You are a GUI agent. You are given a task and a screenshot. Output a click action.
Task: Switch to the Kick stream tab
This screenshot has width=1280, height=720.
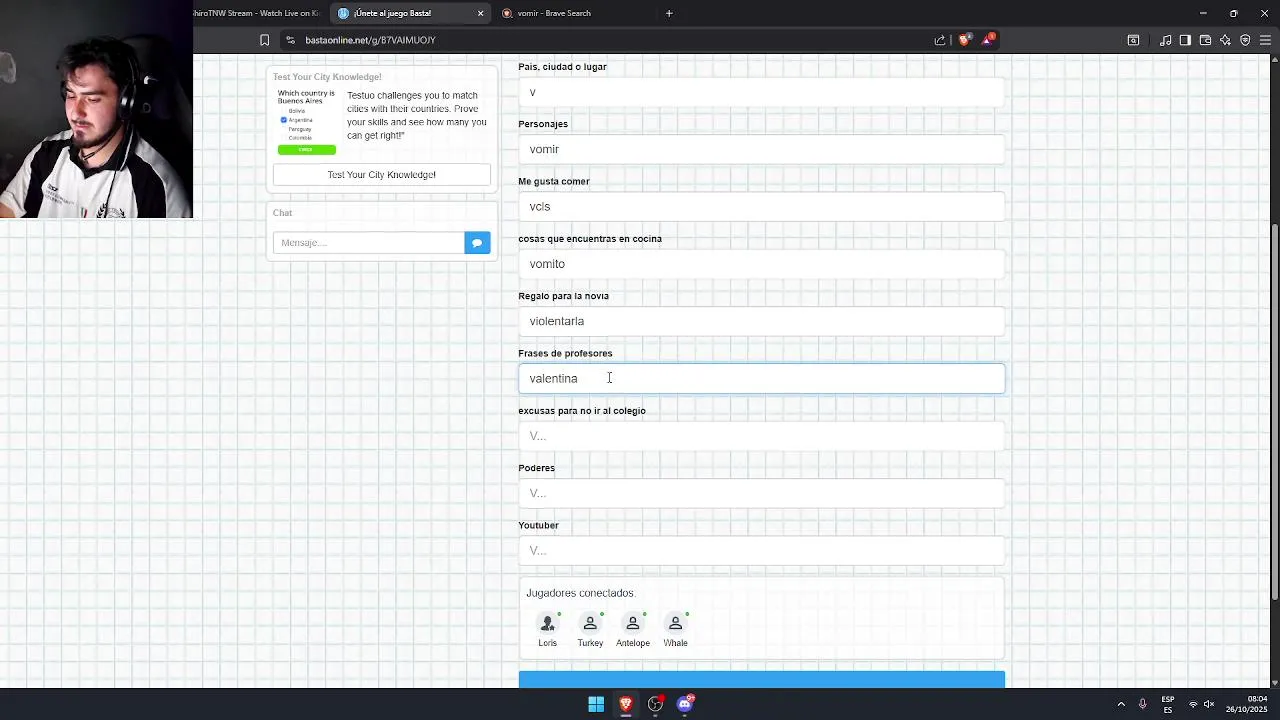tap(257, 13)
